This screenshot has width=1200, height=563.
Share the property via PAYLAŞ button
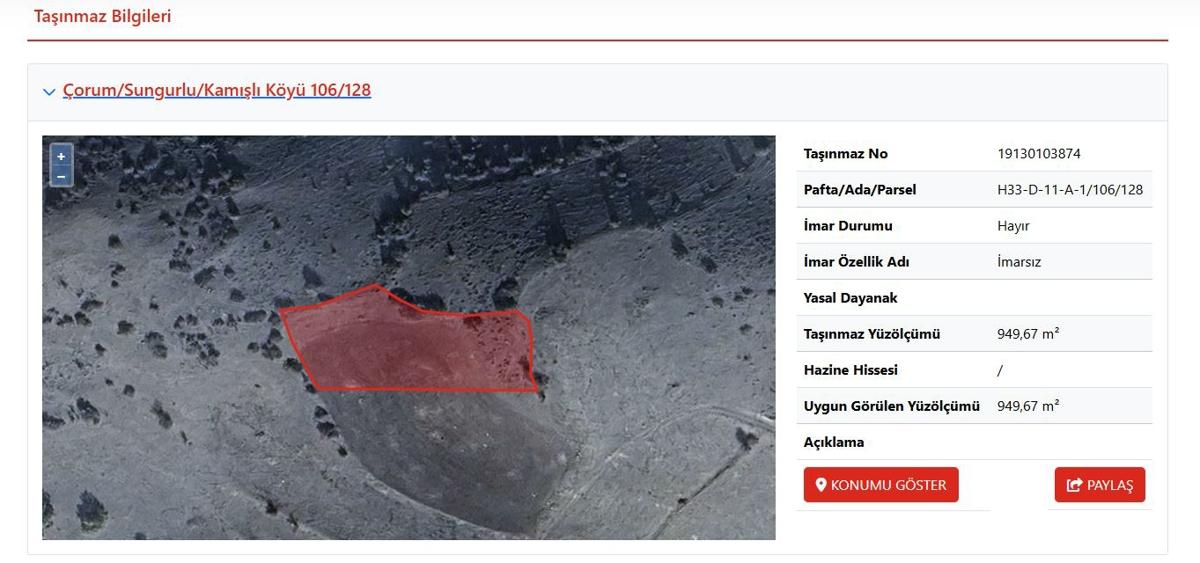tap(1100, 485)
